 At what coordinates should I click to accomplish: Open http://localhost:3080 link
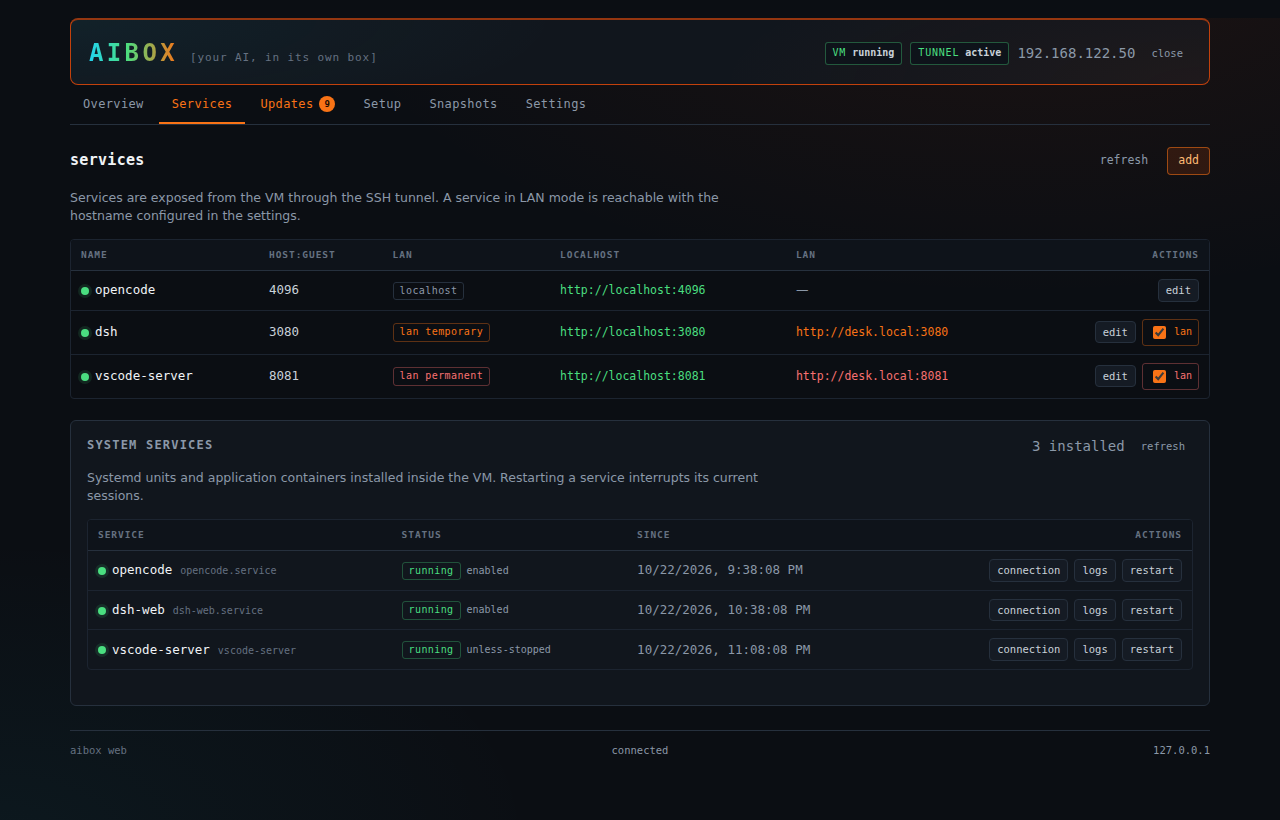(x=632, y=332)
